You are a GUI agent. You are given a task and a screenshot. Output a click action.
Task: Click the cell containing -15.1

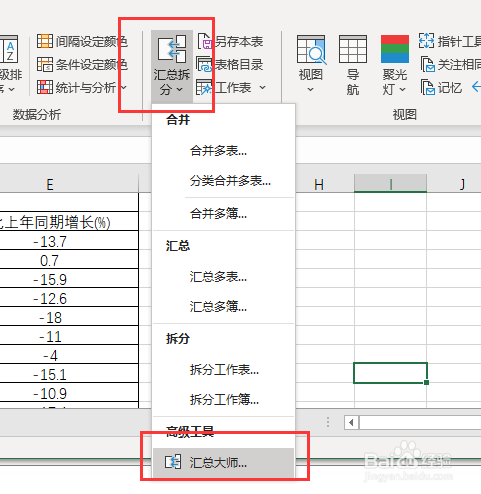pos(69,374)
